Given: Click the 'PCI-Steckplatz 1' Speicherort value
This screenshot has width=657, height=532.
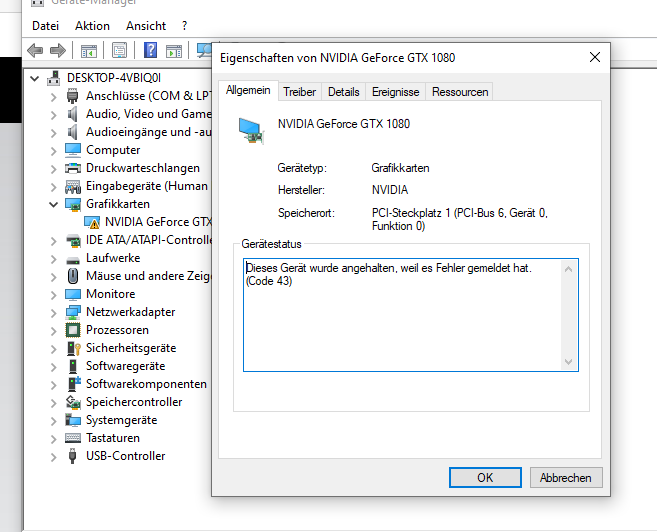Looking at the screenshot, I should point(460,220).
